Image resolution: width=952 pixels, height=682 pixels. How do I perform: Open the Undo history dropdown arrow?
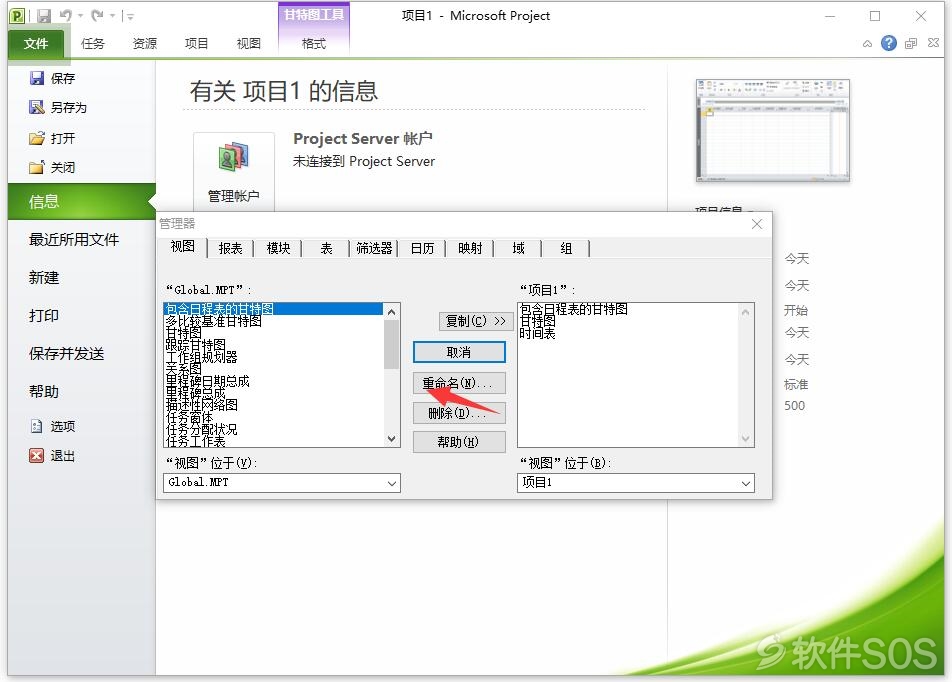(x=80, y=16)
